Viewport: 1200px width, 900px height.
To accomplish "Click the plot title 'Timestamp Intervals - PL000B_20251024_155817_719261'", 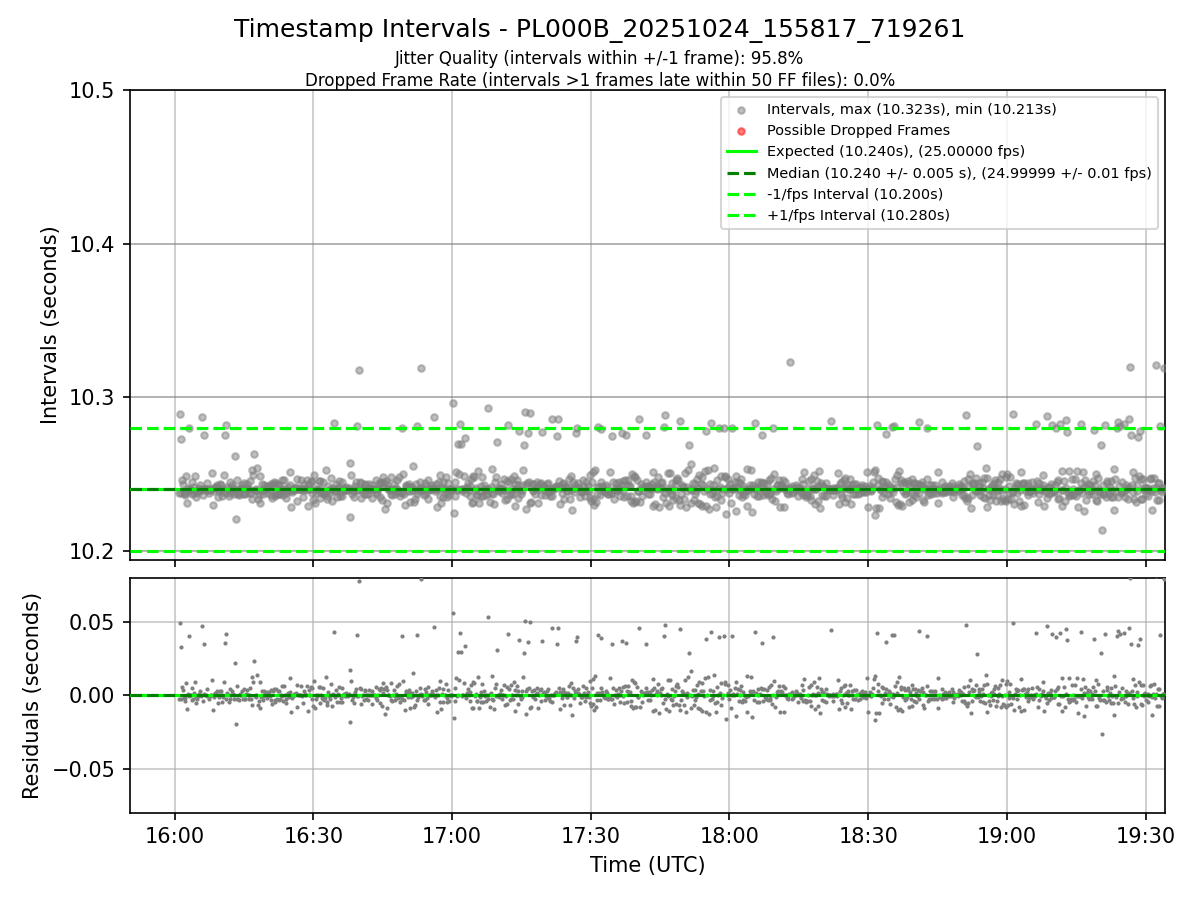I will [599, 30].
